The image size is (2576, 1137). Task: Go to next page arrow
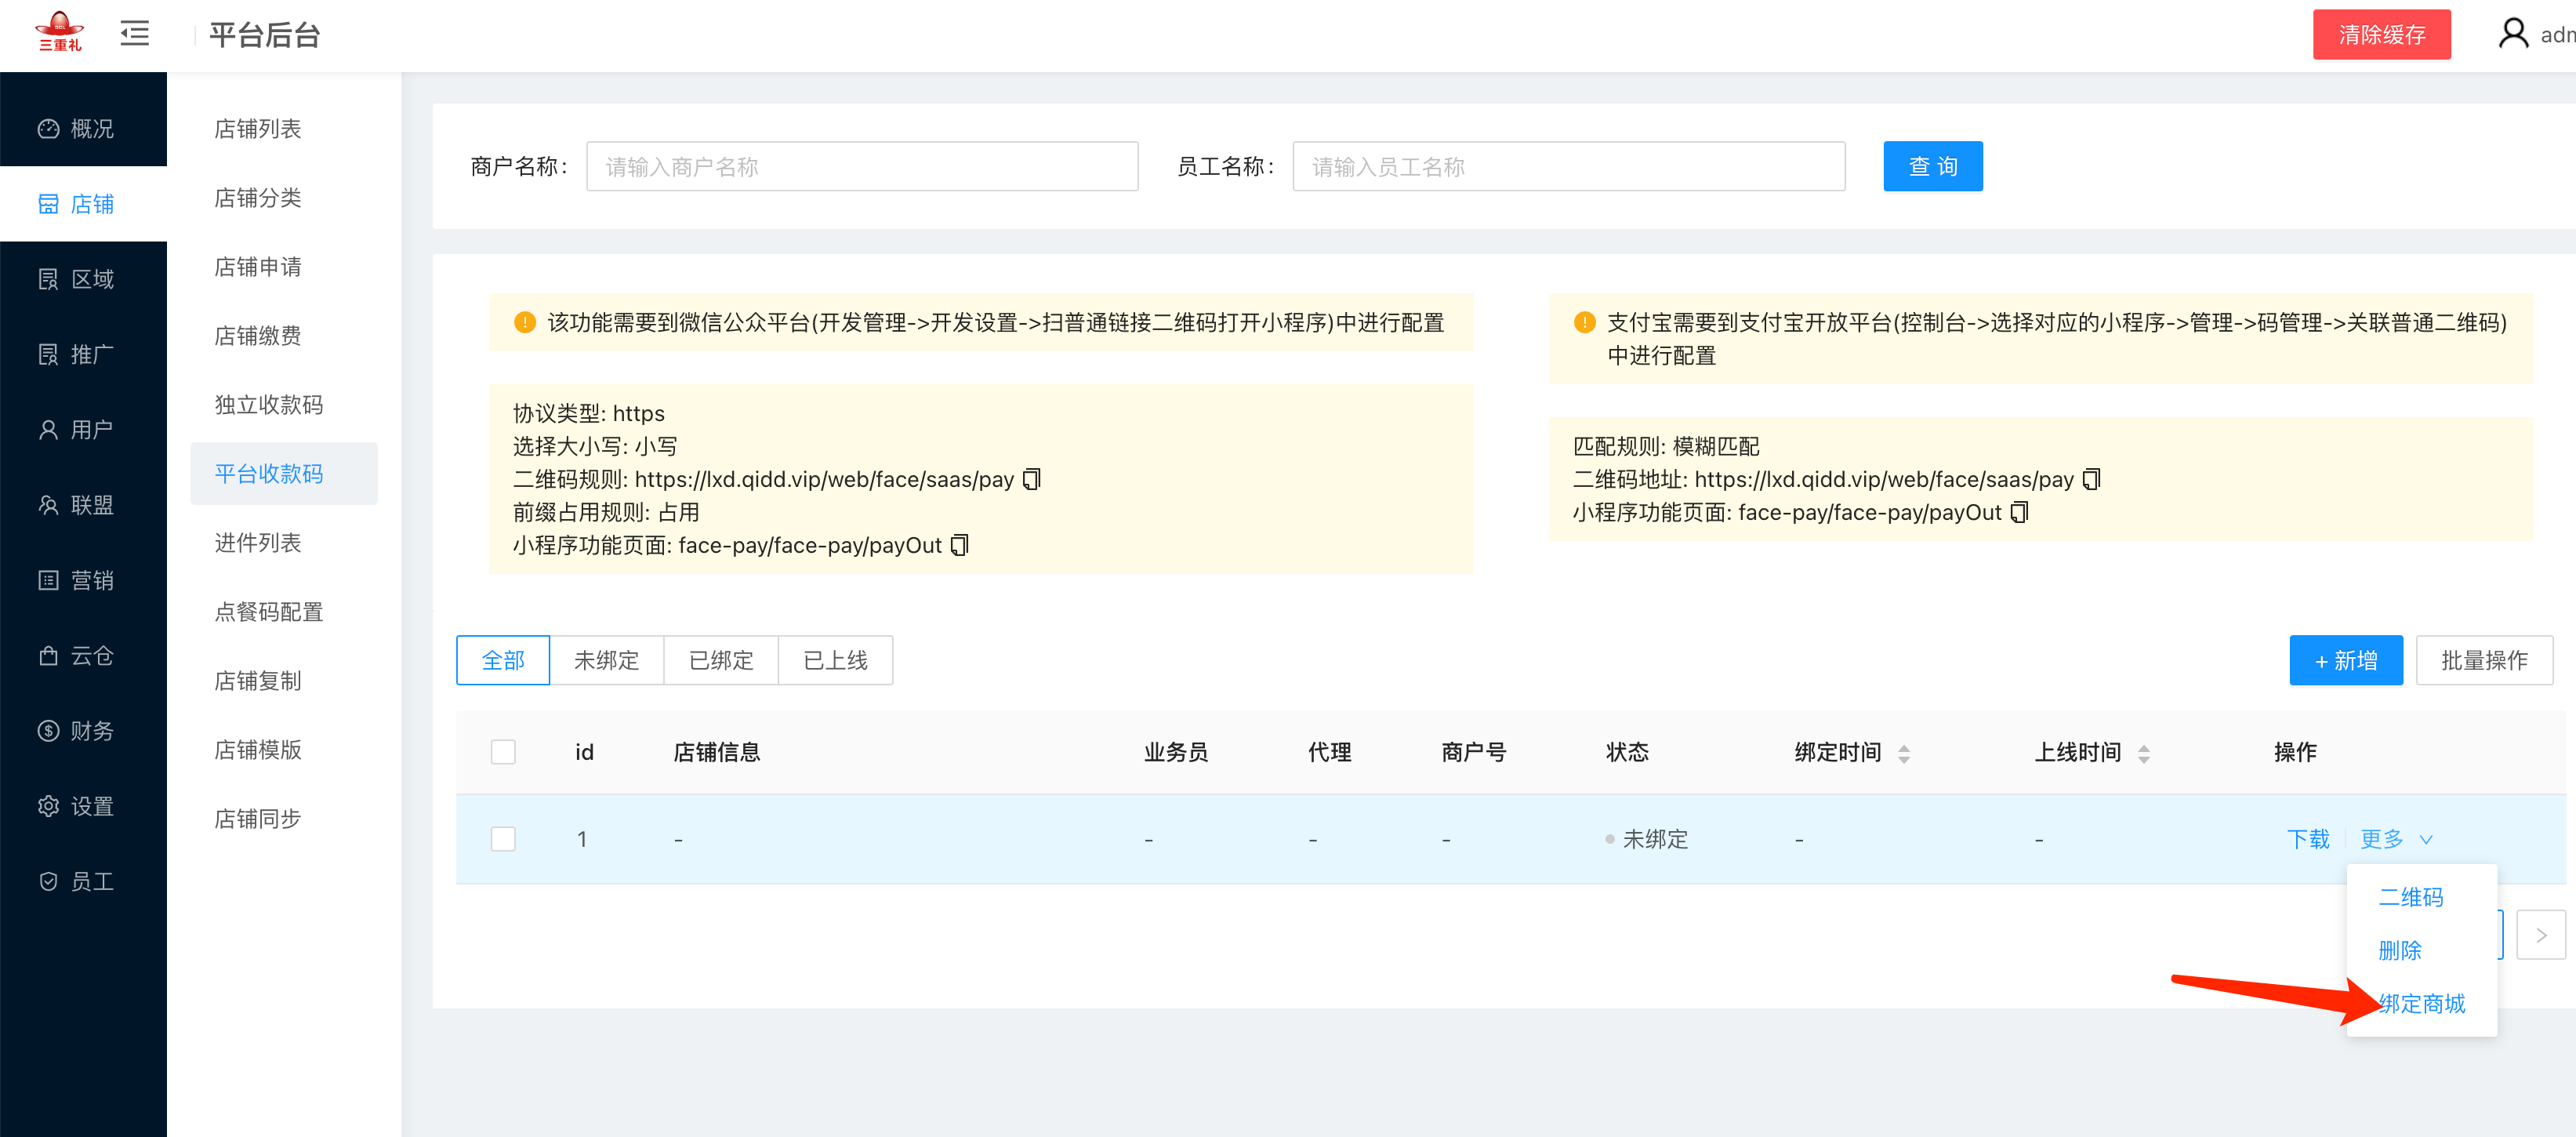coord(2541,935)
